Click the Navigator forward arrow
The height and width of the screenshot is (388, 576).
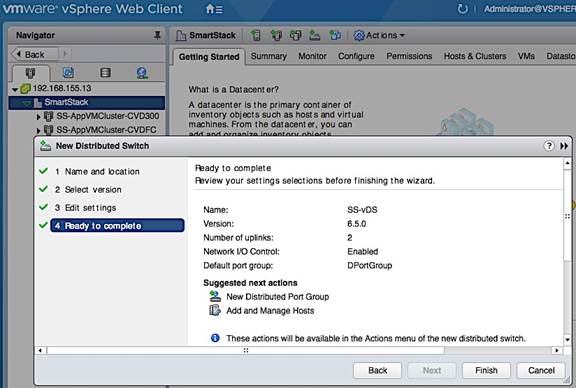(65, 54)
